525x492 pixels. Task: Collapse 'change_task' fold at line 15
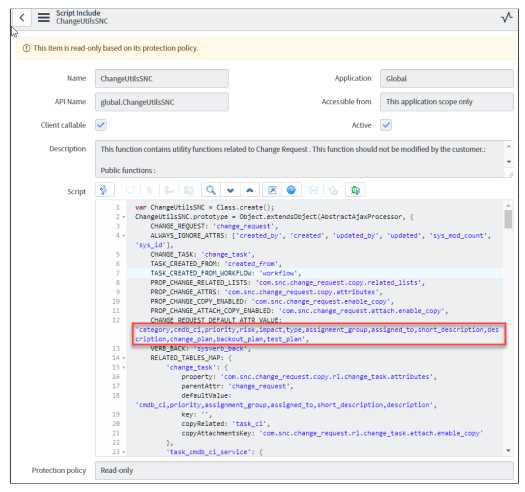(124, 367)
